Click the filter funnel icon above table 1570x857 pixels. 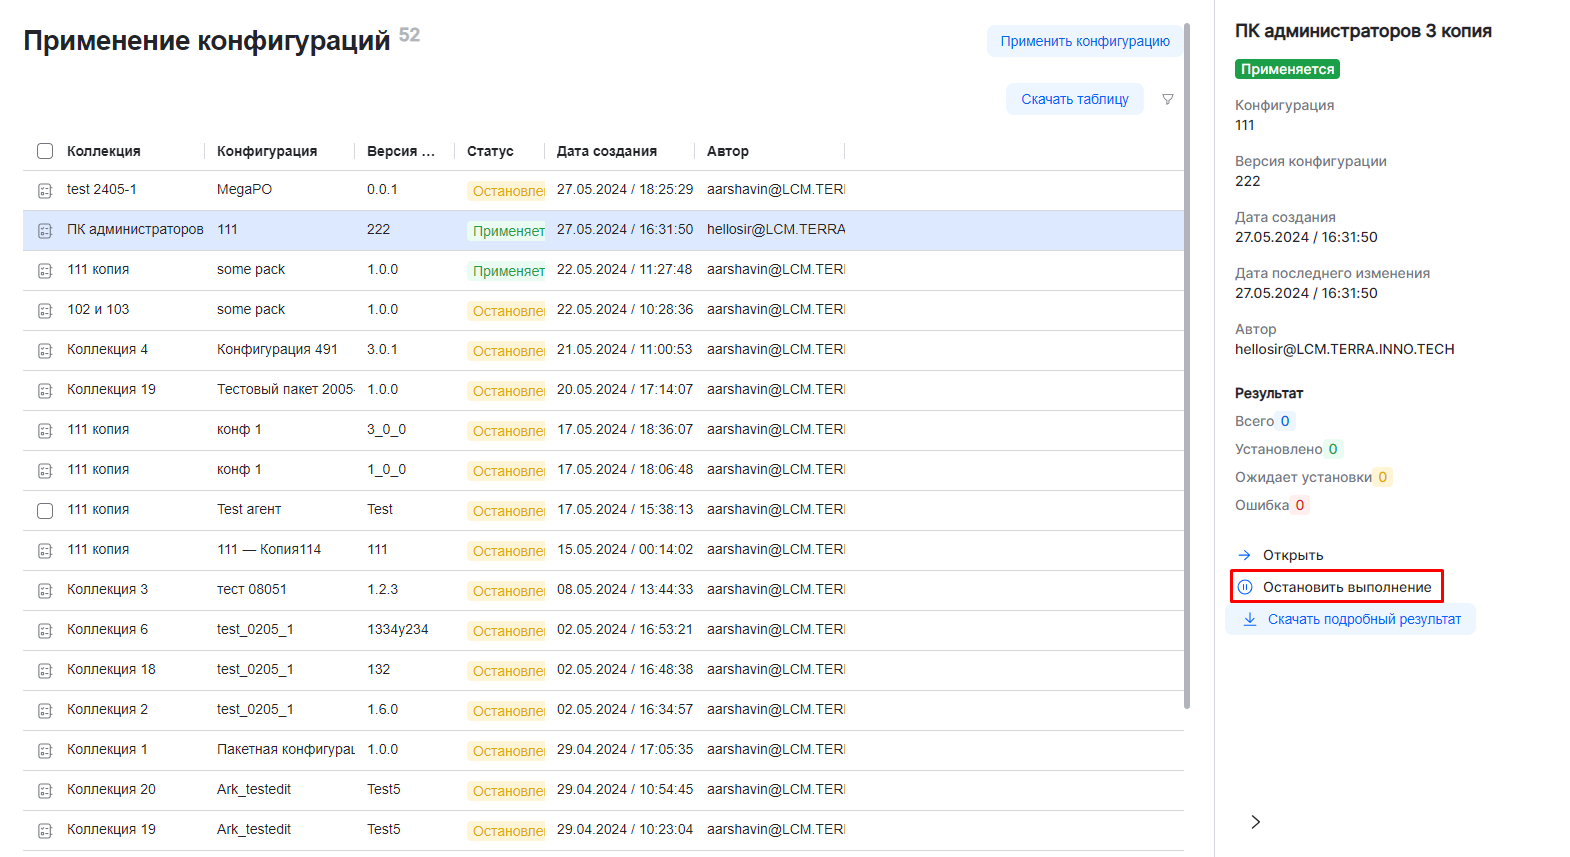(x=1167, y=99)
